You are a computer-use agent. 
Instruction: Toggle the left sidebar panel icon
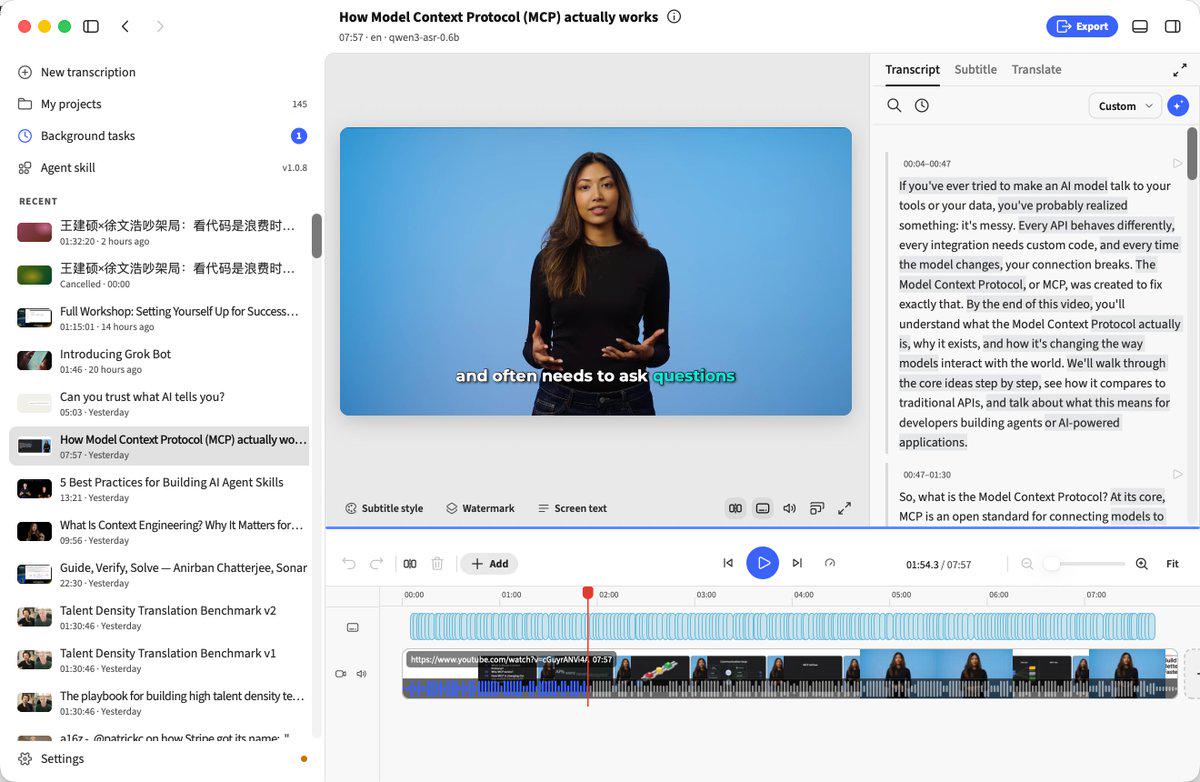tap(91, 26)
